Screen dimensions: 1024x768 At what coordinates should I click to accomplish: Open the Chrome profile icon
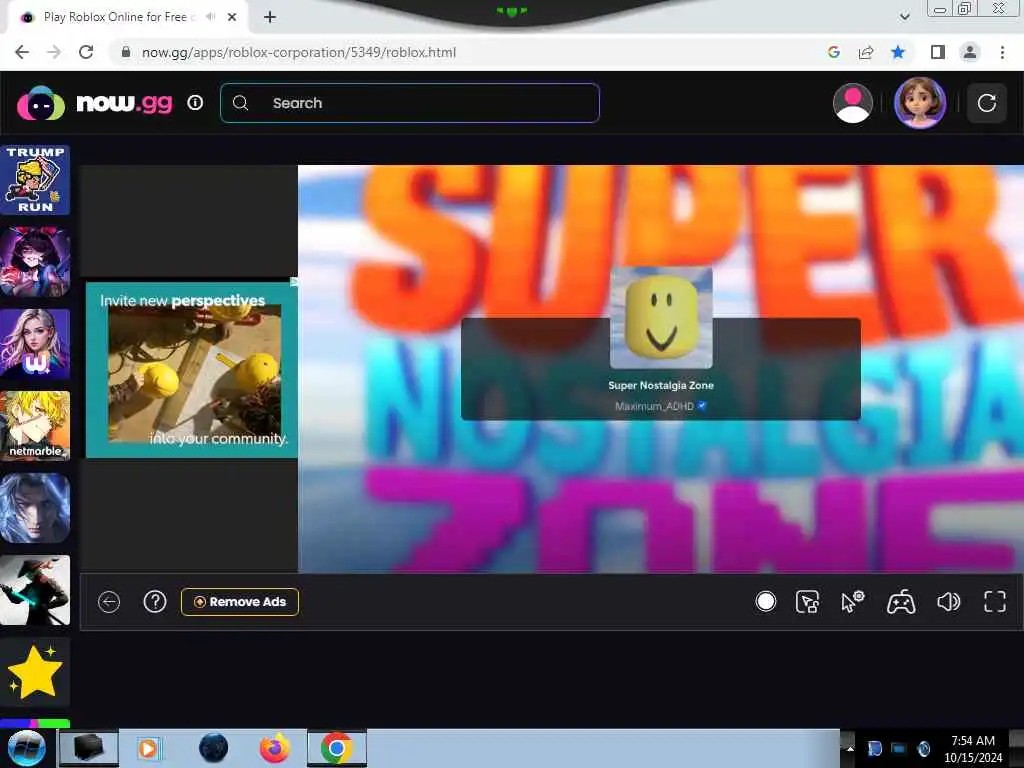[x=970, y=52]
